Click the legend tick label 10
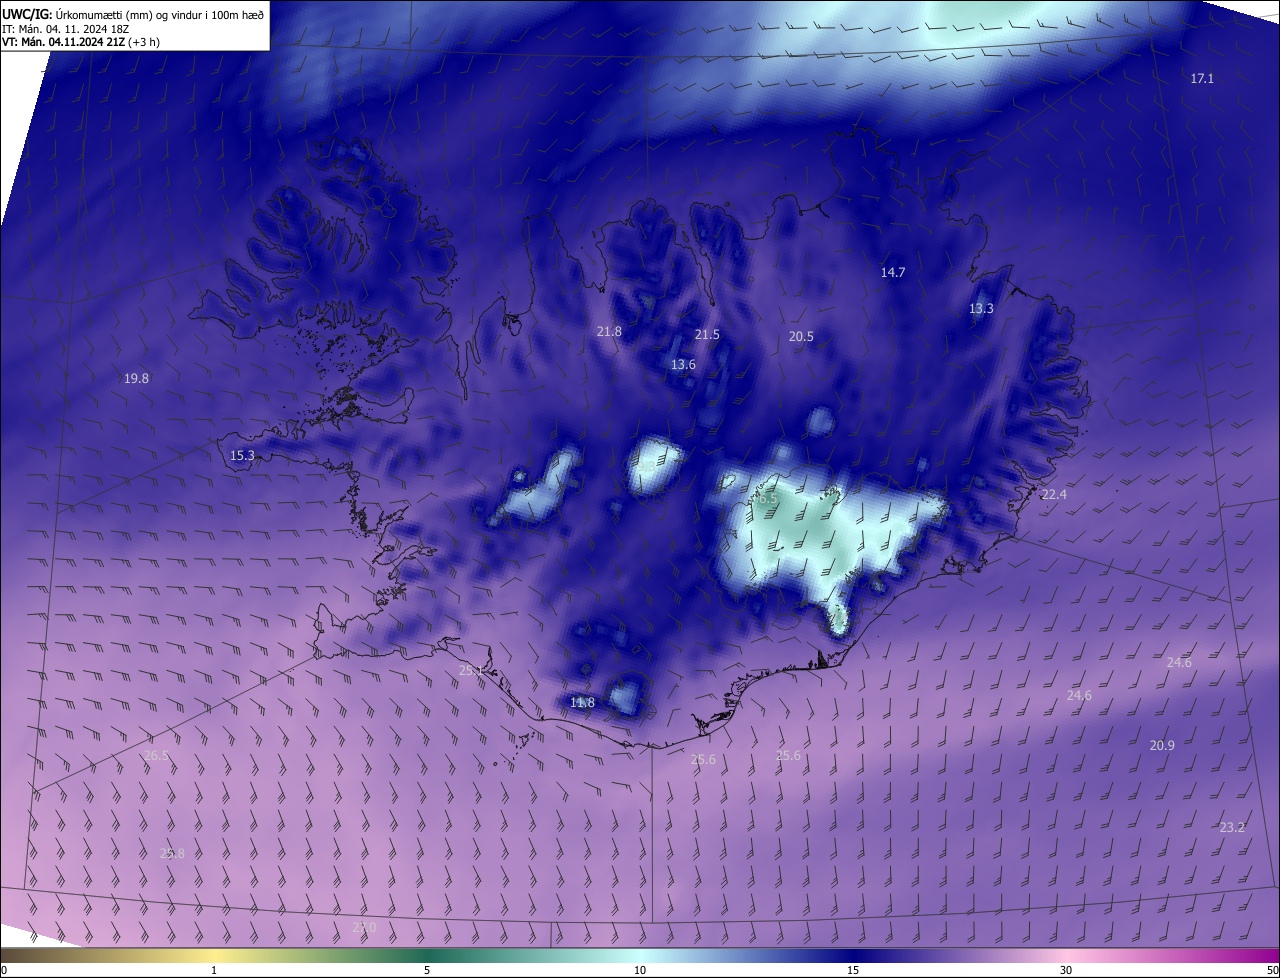The image size is (1280, 978). (x=640, y=971)
